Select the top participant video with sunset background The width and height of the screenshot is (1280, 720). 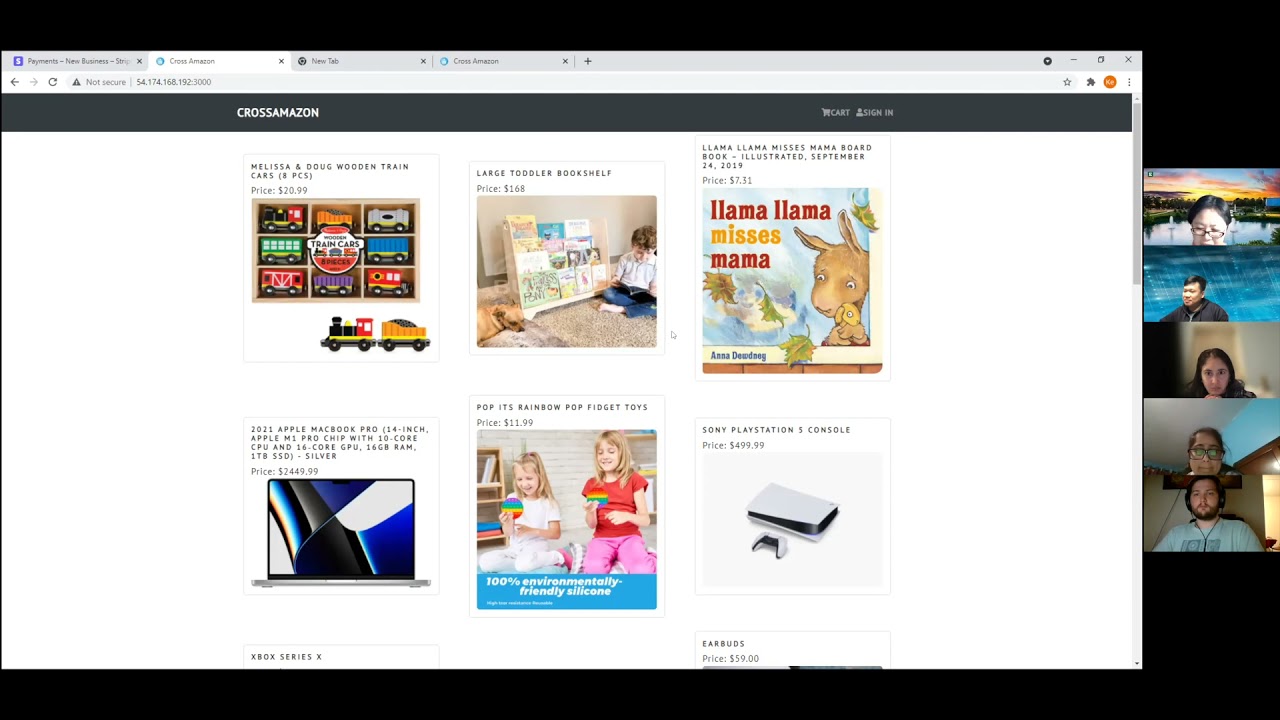pyautogui.click(x=1212, y=207)
